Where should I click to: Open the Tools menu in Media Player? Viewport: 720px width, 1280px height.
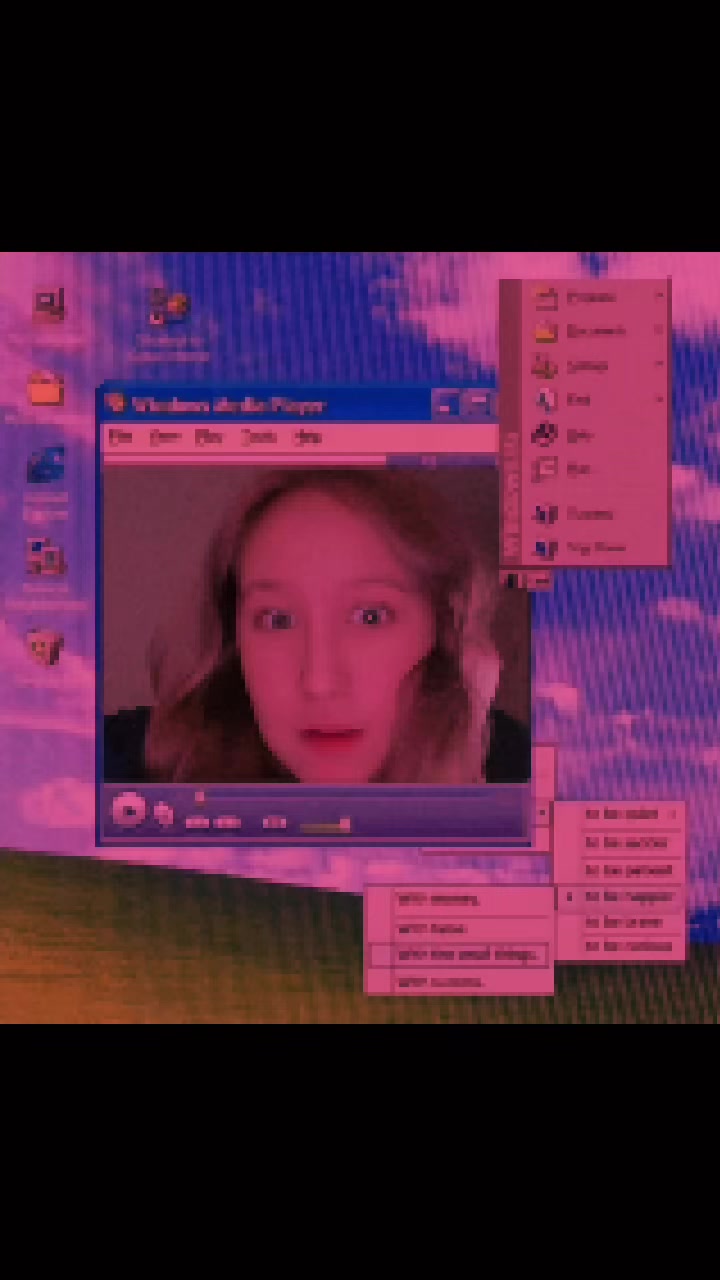click(x=258, y=437)
